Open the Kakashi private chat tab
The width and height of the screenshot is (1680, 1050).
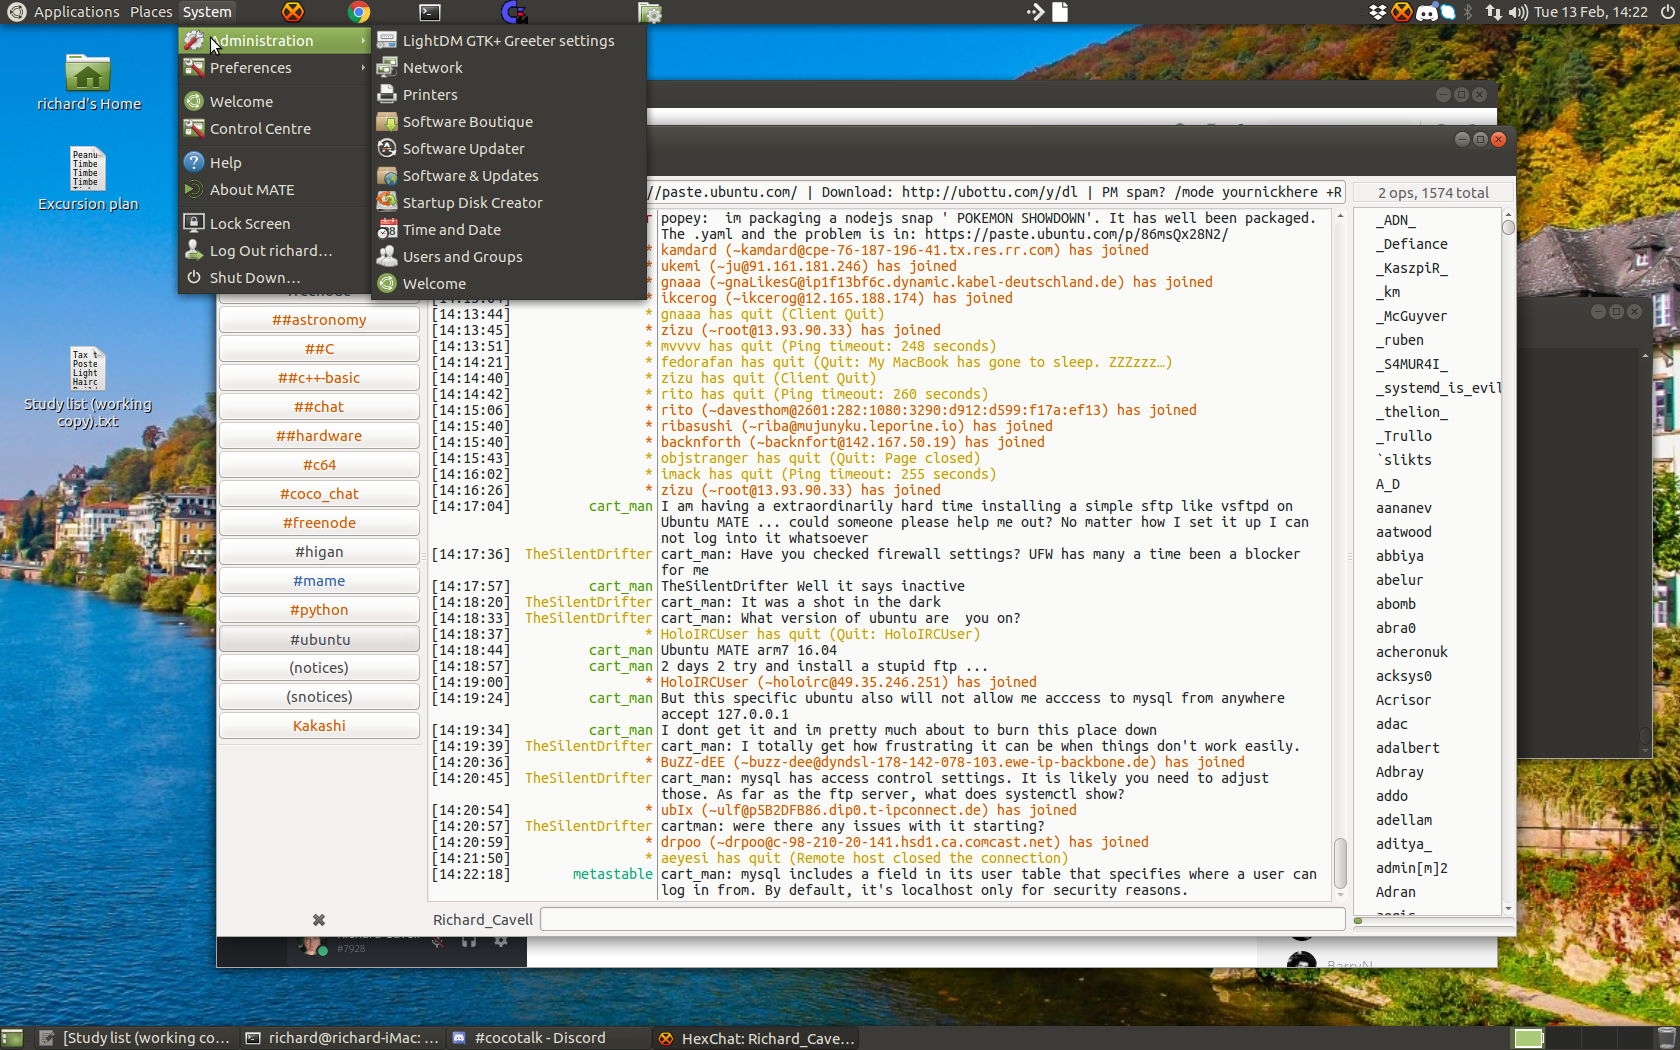(319, 726)
